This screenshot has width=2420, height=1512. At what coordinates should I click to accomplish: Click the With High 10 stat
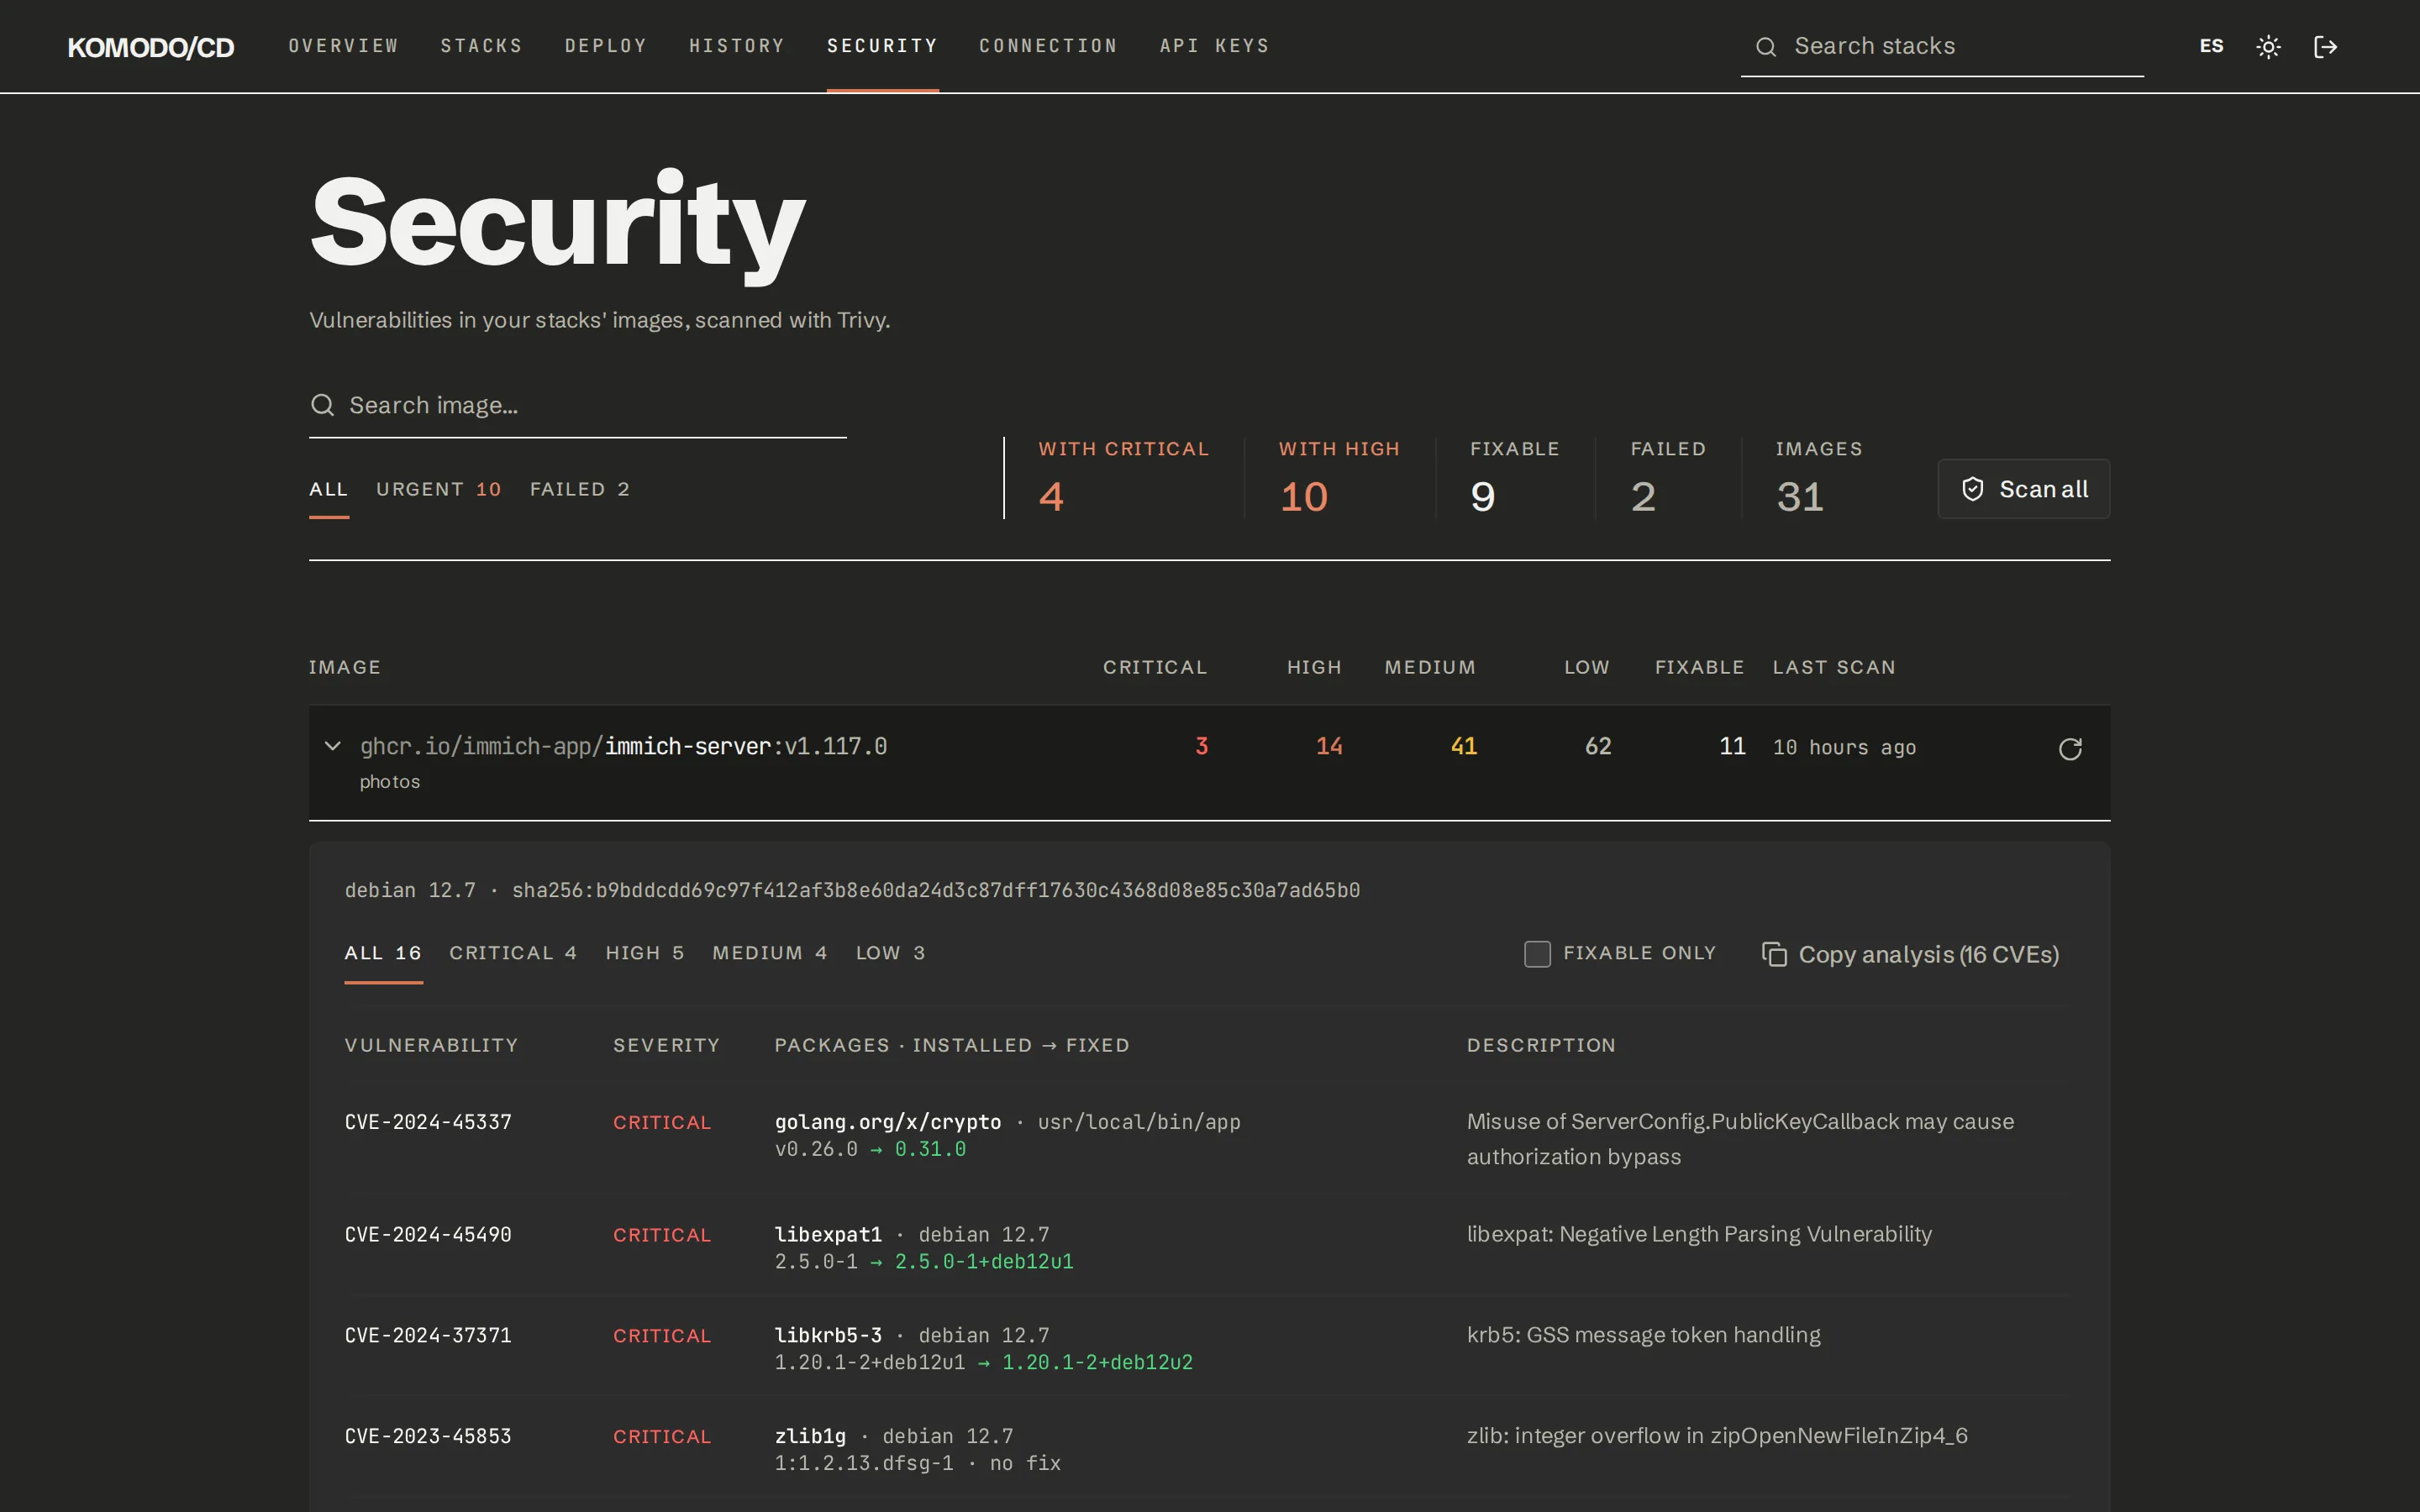1339,478
